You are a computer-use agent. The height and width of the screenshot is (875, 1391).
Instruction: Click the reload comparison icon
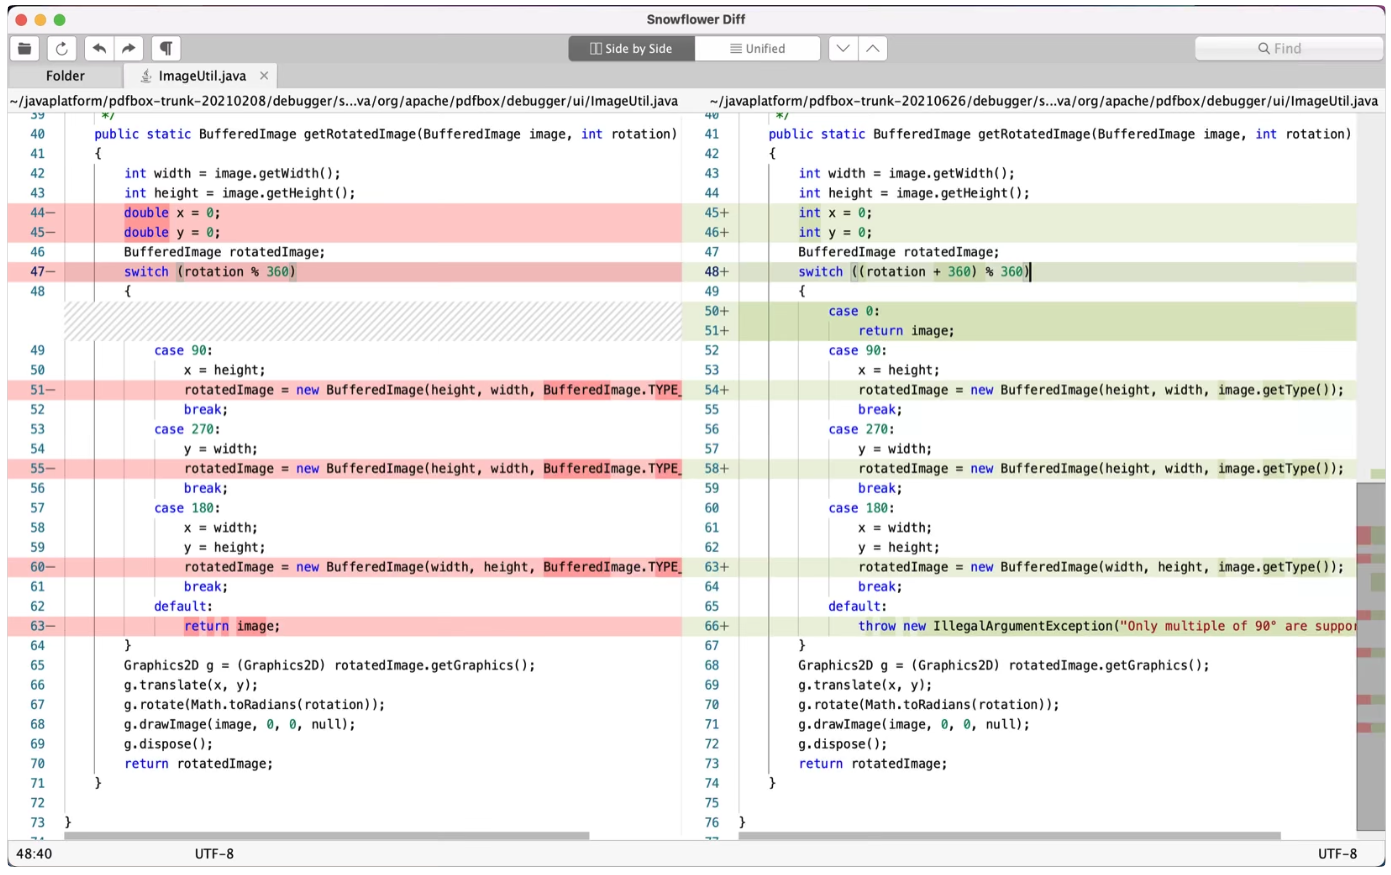tap(62, 48)
